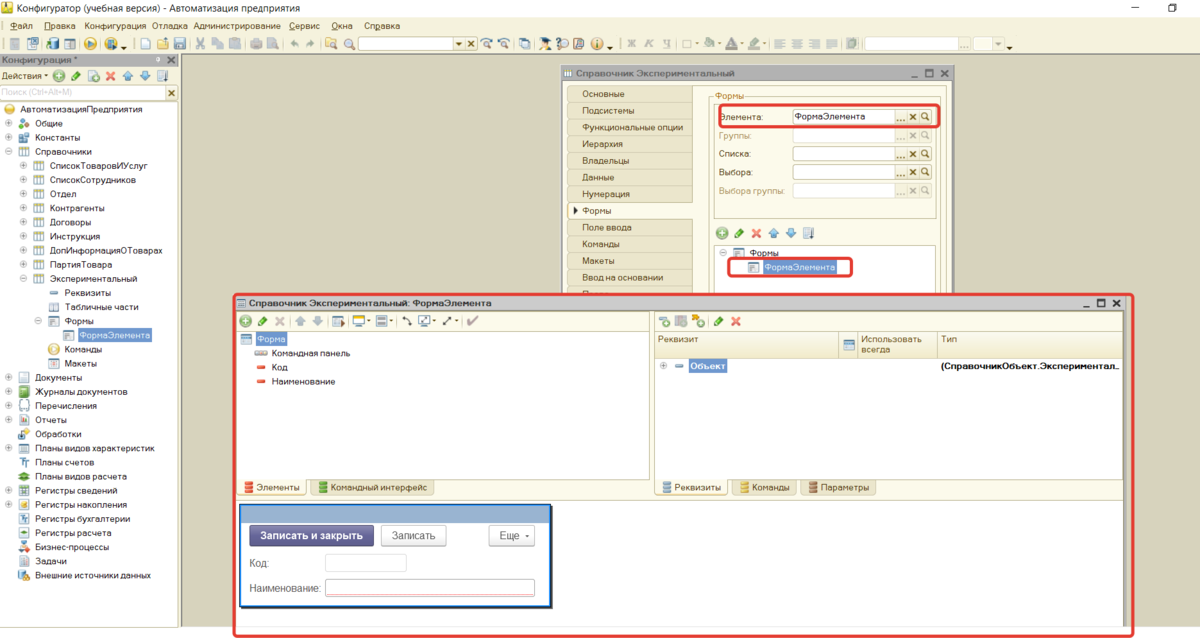
Task: Click Add attribute icon in Реквизиты toolbar
Action: pos(664,321)
